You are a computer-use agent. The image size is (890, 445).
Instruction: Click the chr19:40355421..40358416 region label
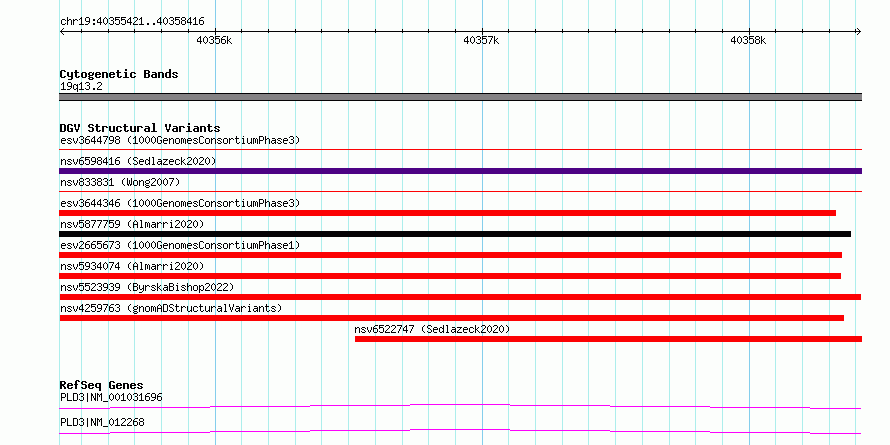(132, 22)
